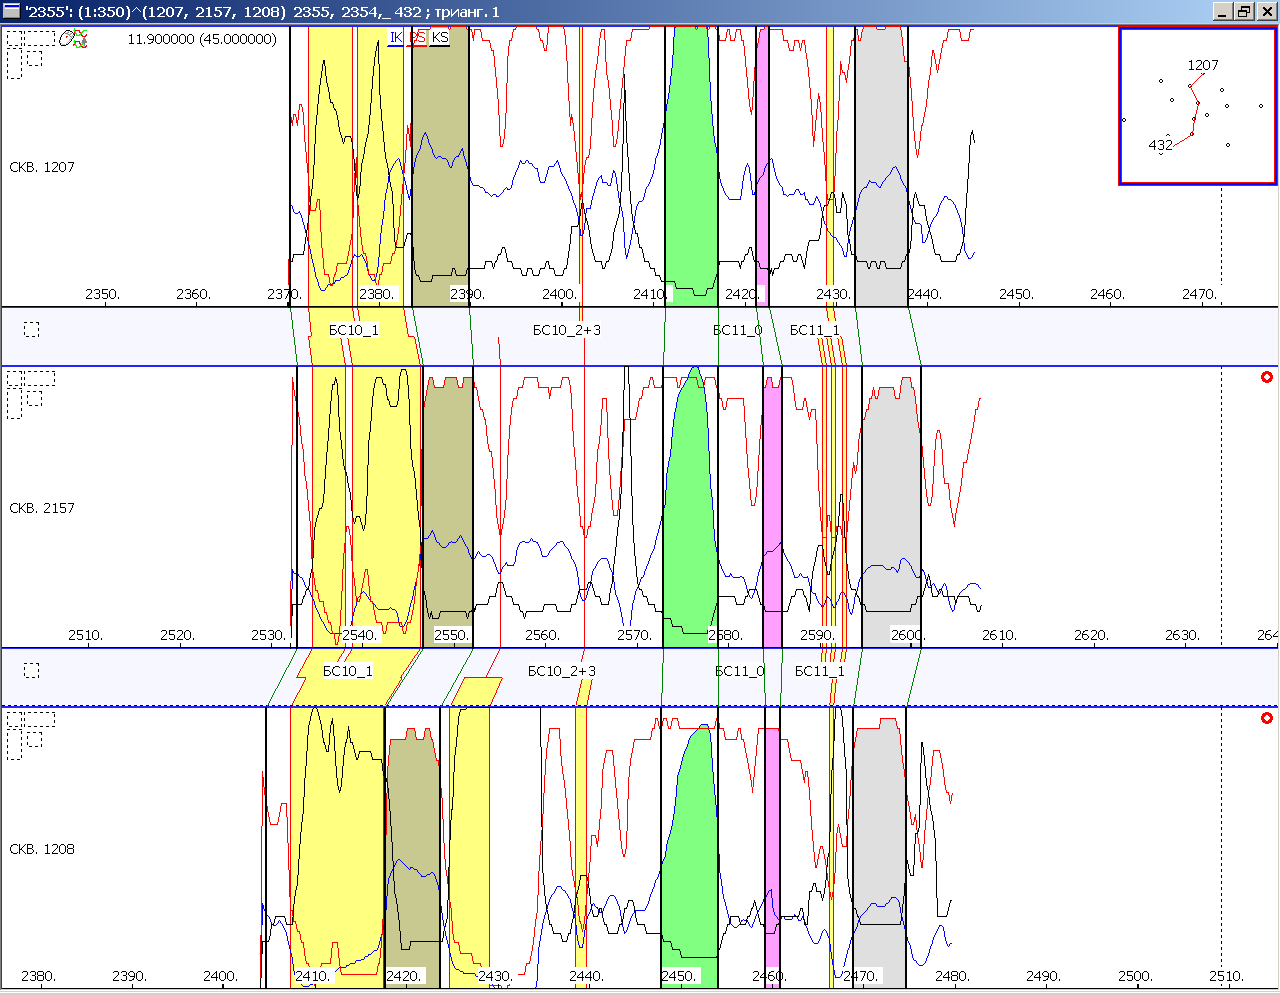The height and width of the screenshot is (995, 1280).
Task: Click depth mark 2360. on well 1207
Action: 193,294
